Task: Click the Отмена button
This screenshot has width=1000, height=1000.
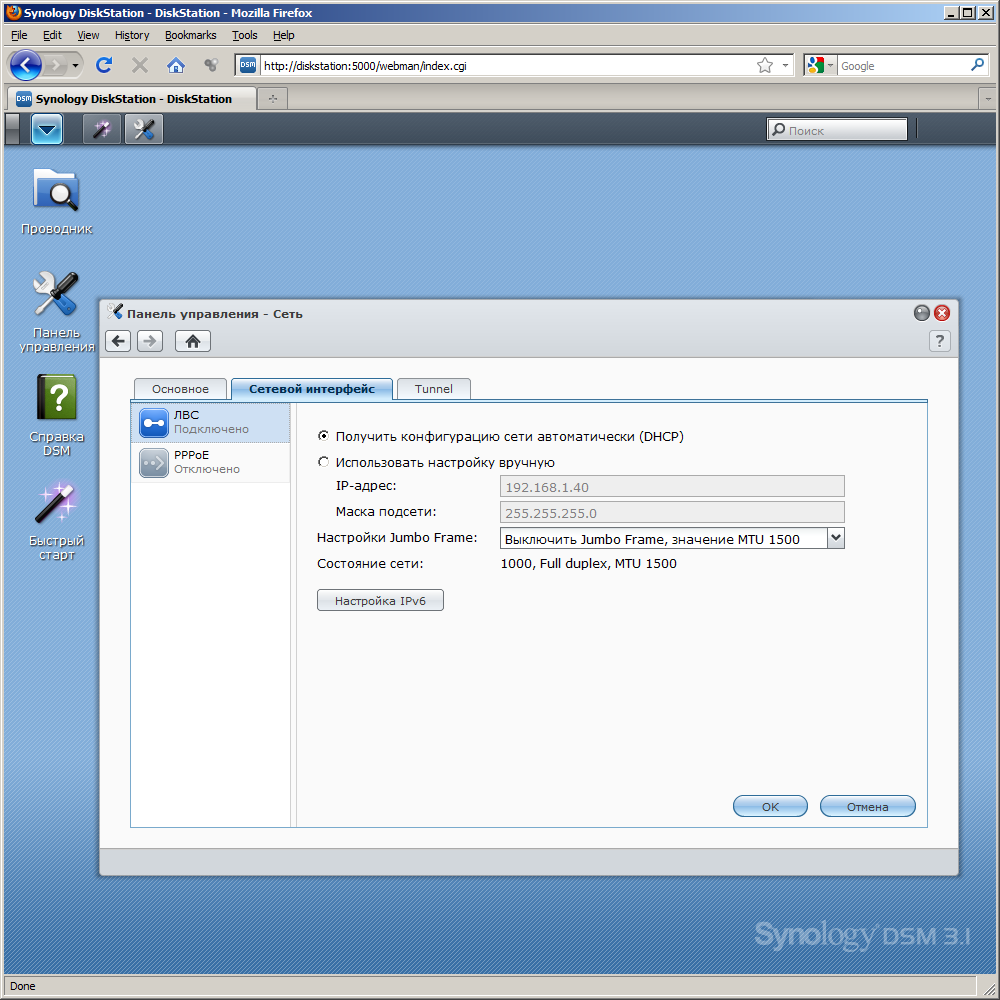Action: click(x=867, y=806)
